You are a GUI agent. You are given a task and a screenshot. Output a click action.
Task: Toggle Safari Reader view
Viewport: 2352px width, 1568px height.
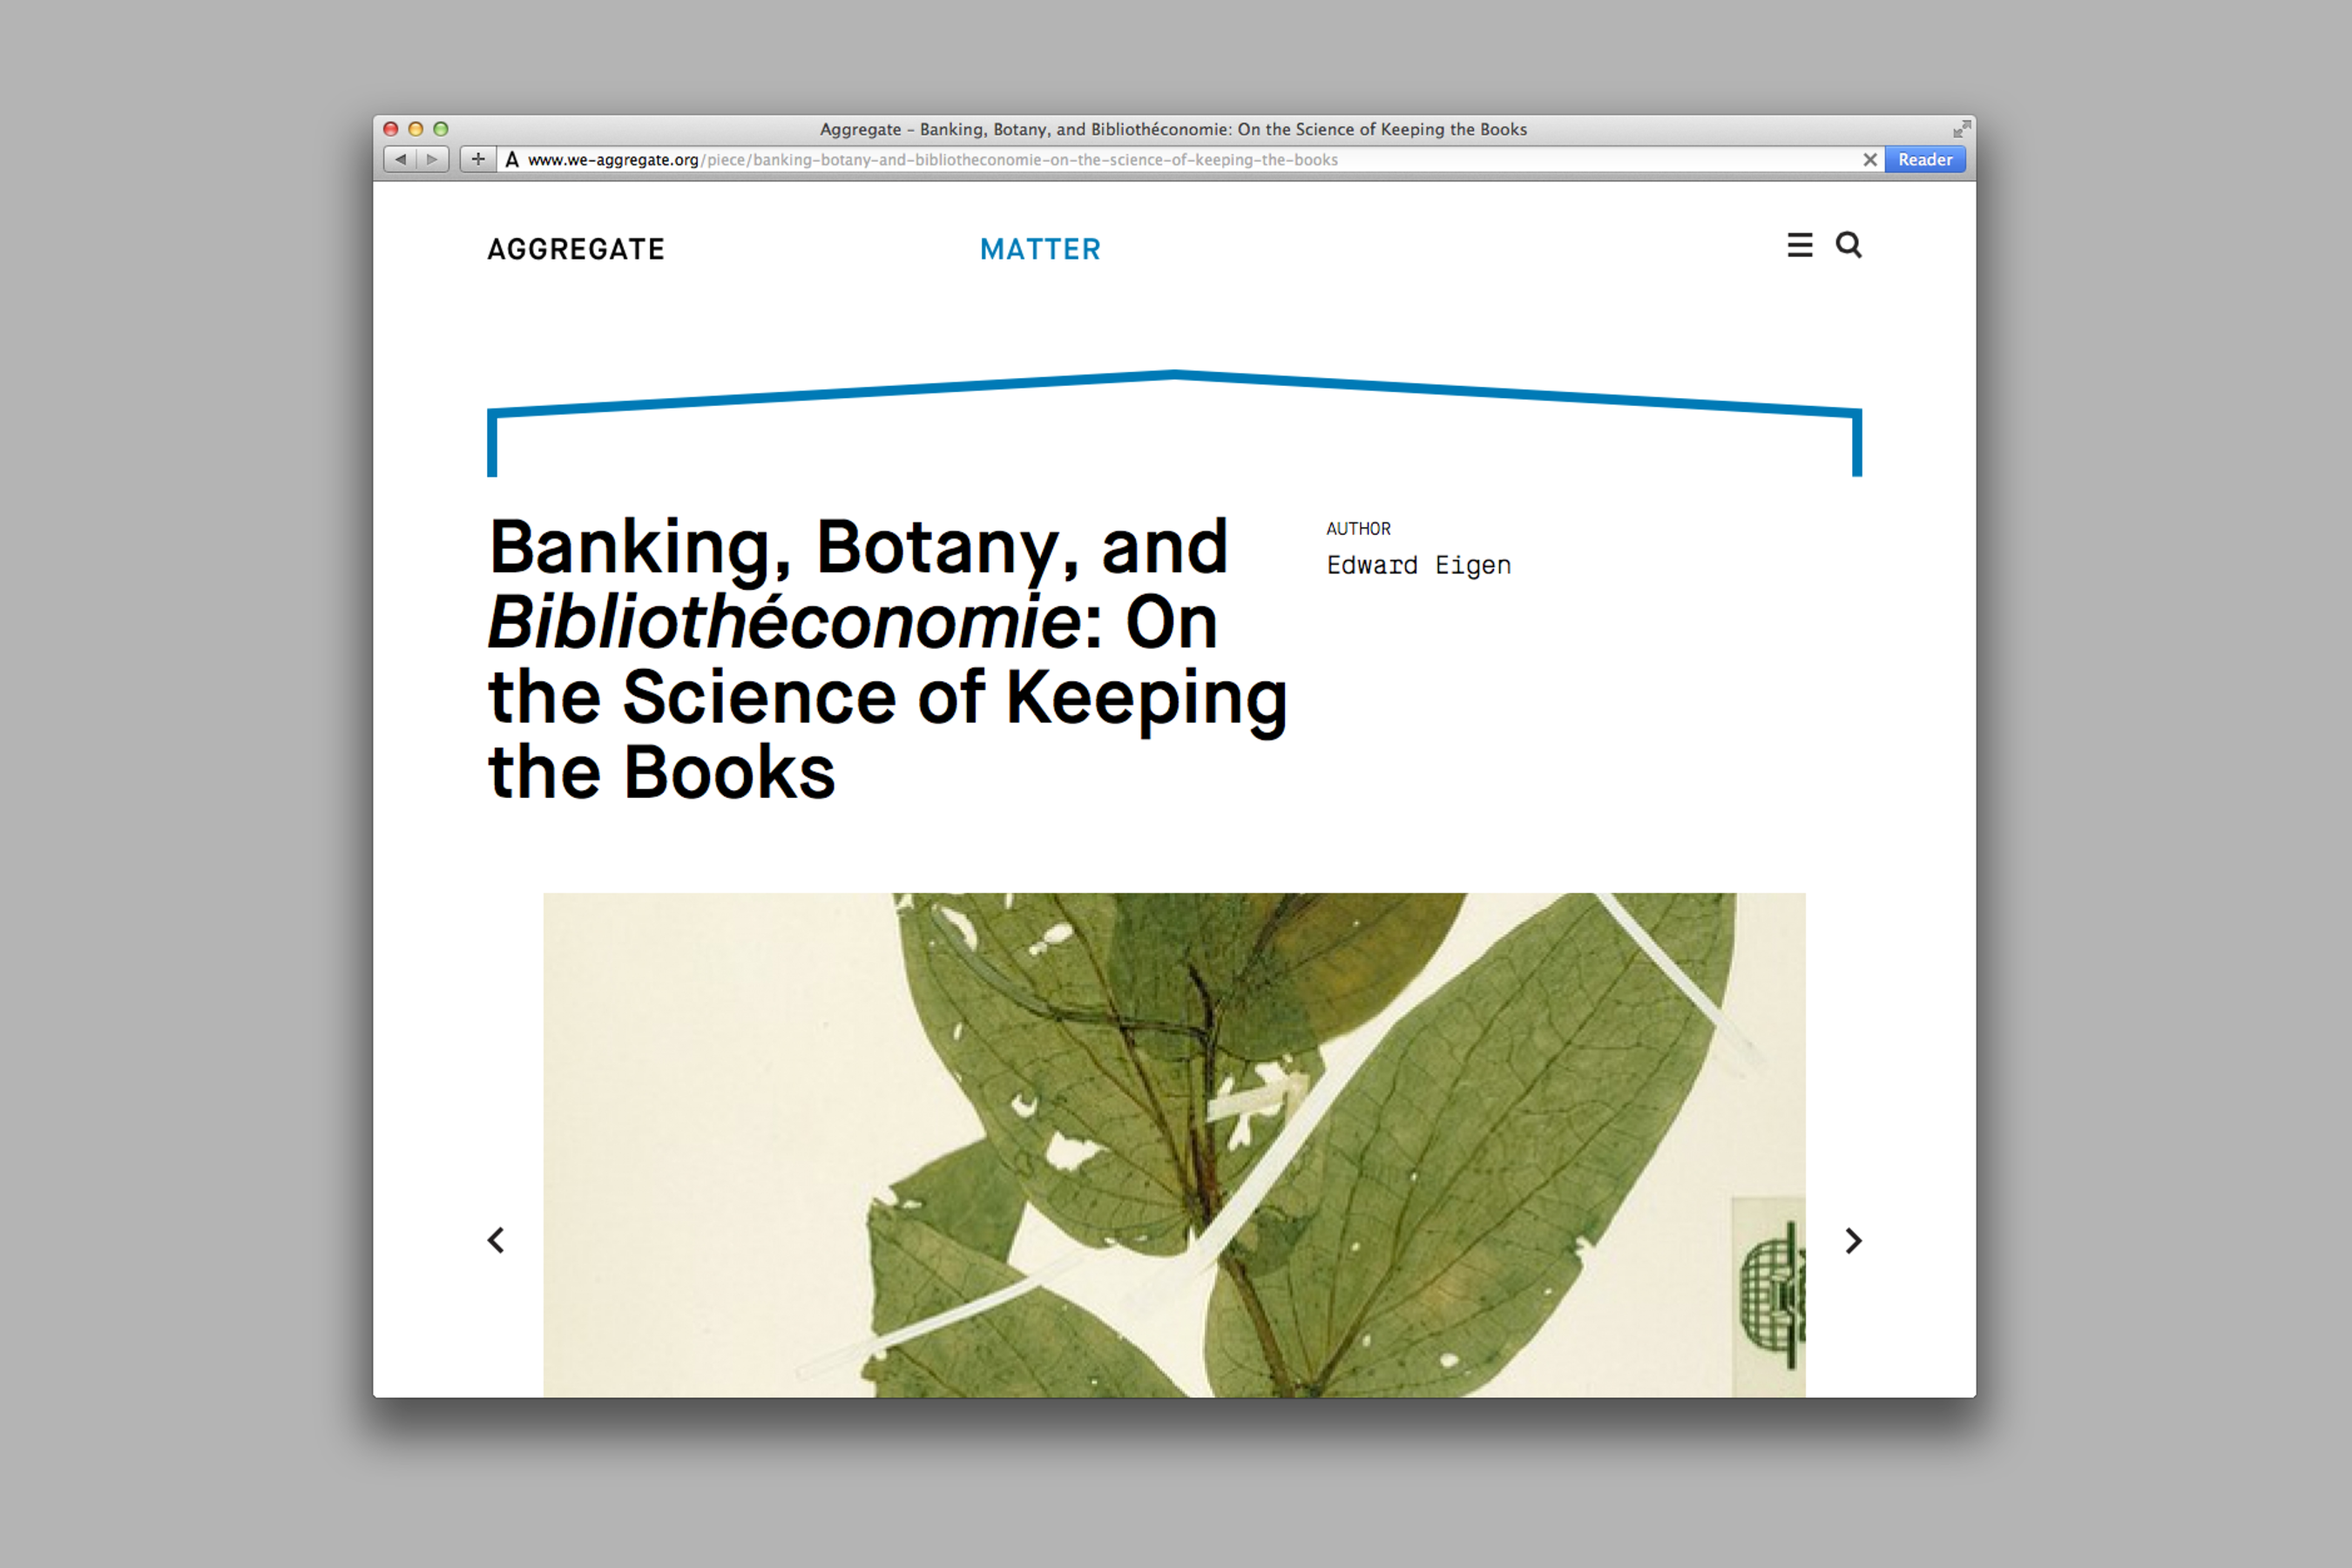1924,160
